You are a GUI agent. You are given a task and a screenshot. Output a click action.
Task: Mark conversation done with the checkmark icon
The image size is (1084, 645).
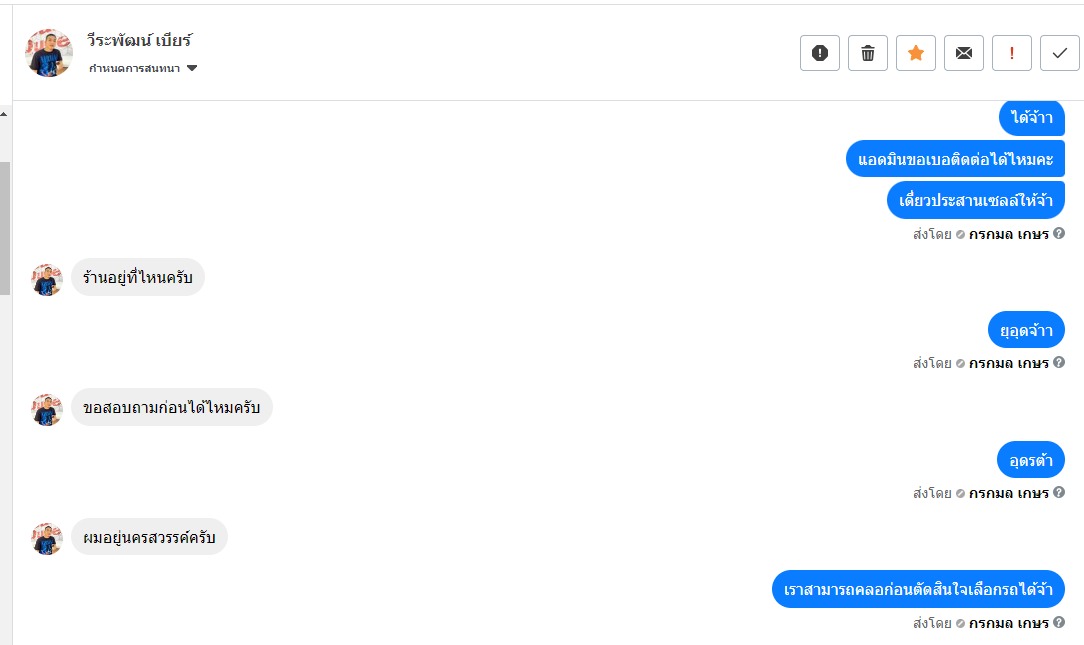[1060, 53]
